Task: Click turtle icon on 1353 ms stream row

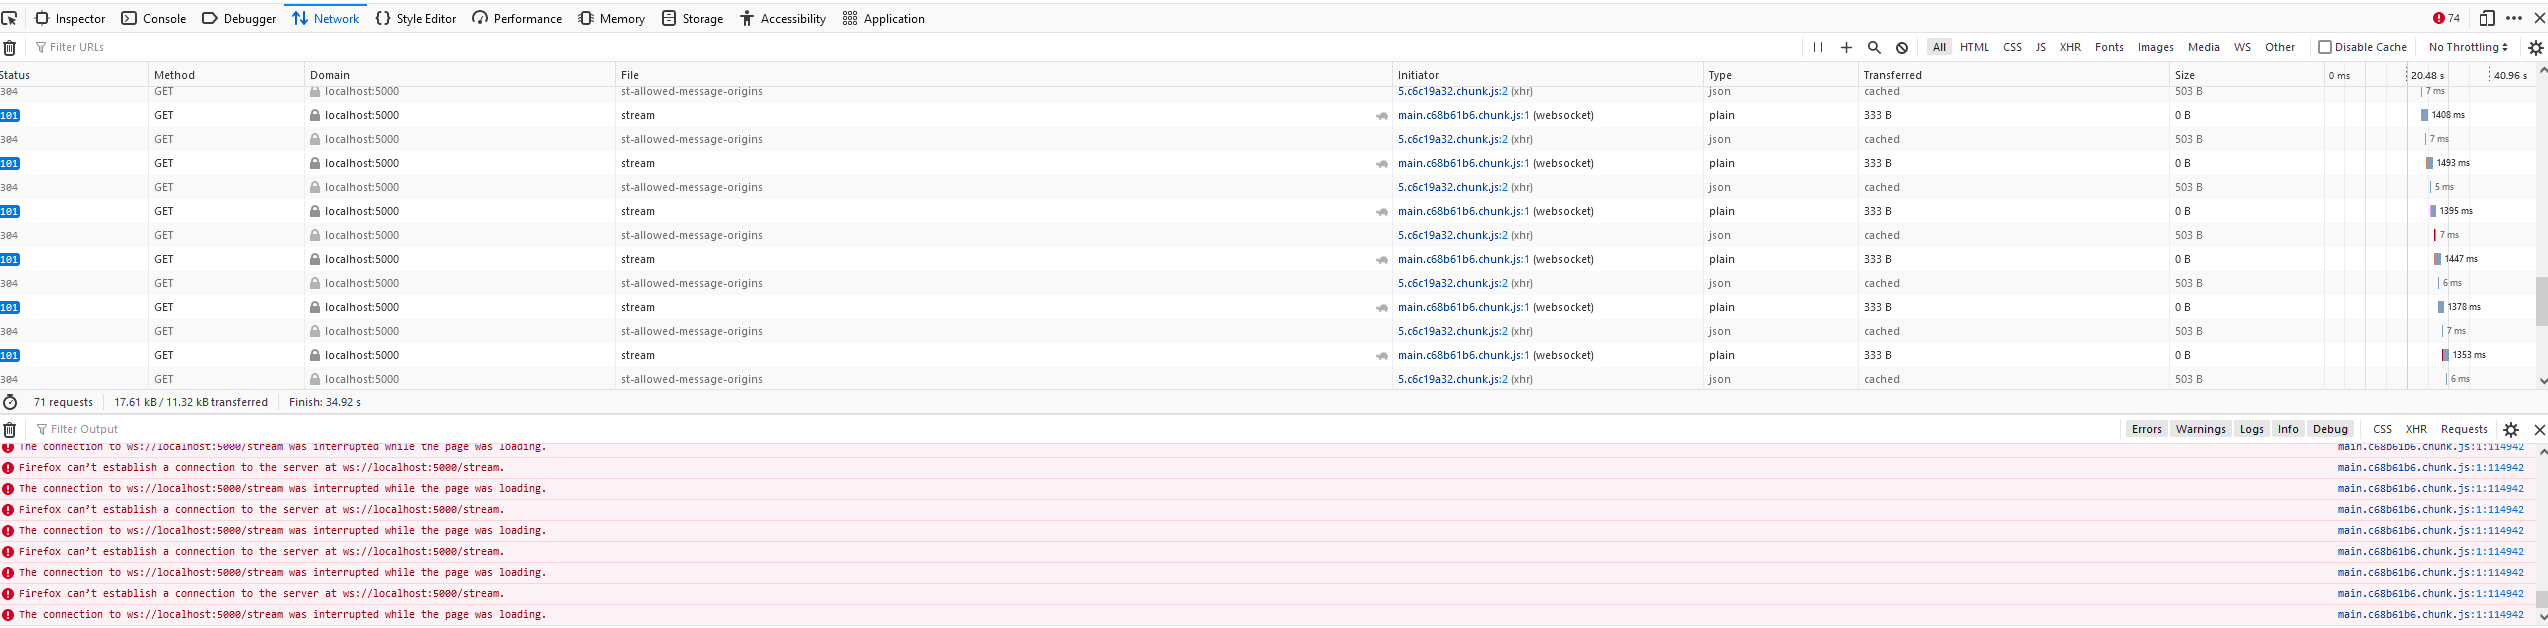Action: tap(1381, 356)
